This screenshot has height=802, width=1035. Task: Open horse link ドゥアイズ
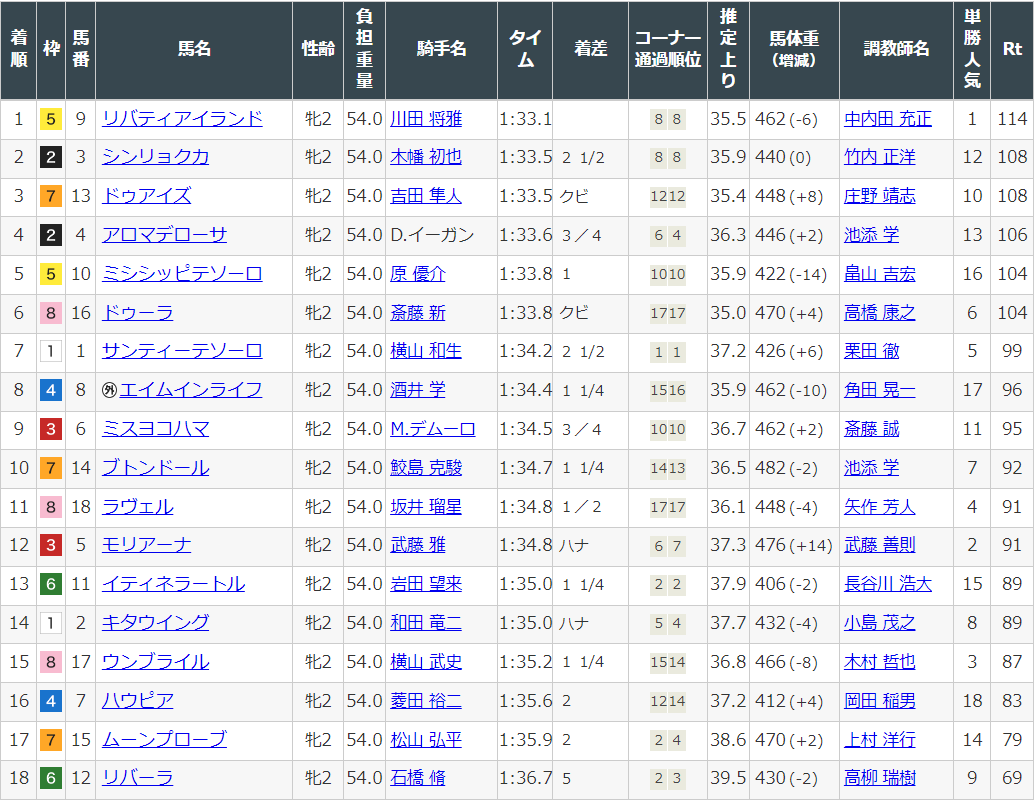[147, 196]
